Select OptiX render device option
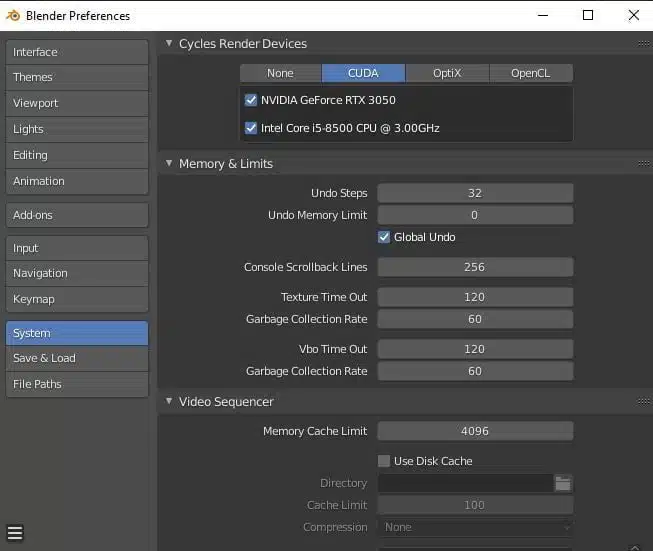The width and height of the screenshot is (653, 551). click(447, 73)
